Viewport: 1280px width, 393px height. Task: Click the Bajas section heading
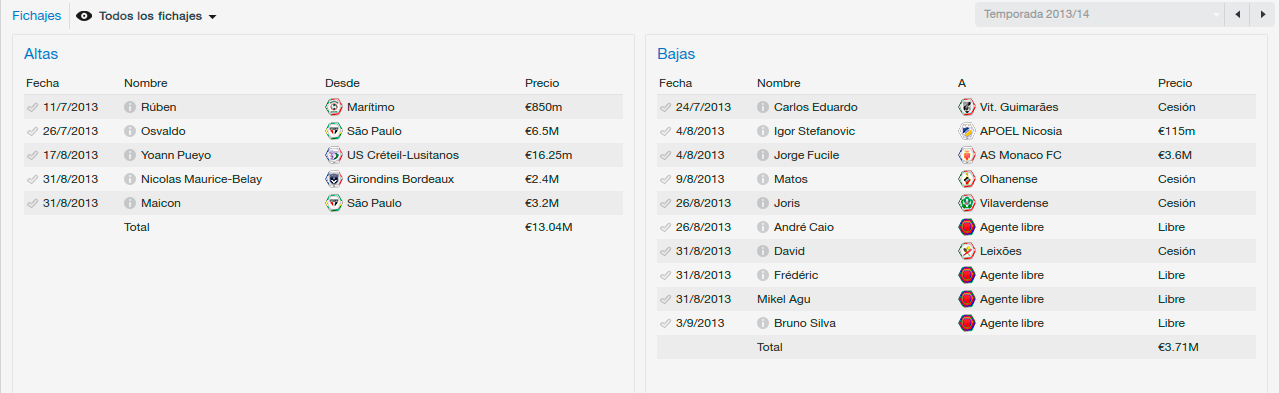(x=676, y=54)
